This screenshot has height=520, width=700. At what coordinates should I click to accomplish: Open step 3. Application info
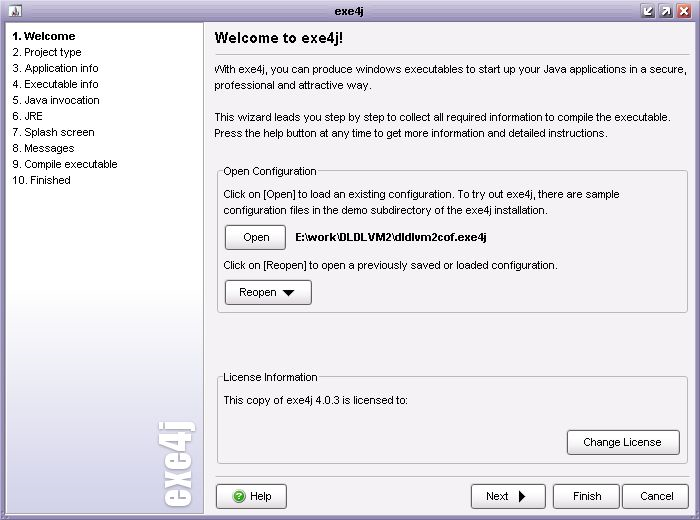coord(55,68)
